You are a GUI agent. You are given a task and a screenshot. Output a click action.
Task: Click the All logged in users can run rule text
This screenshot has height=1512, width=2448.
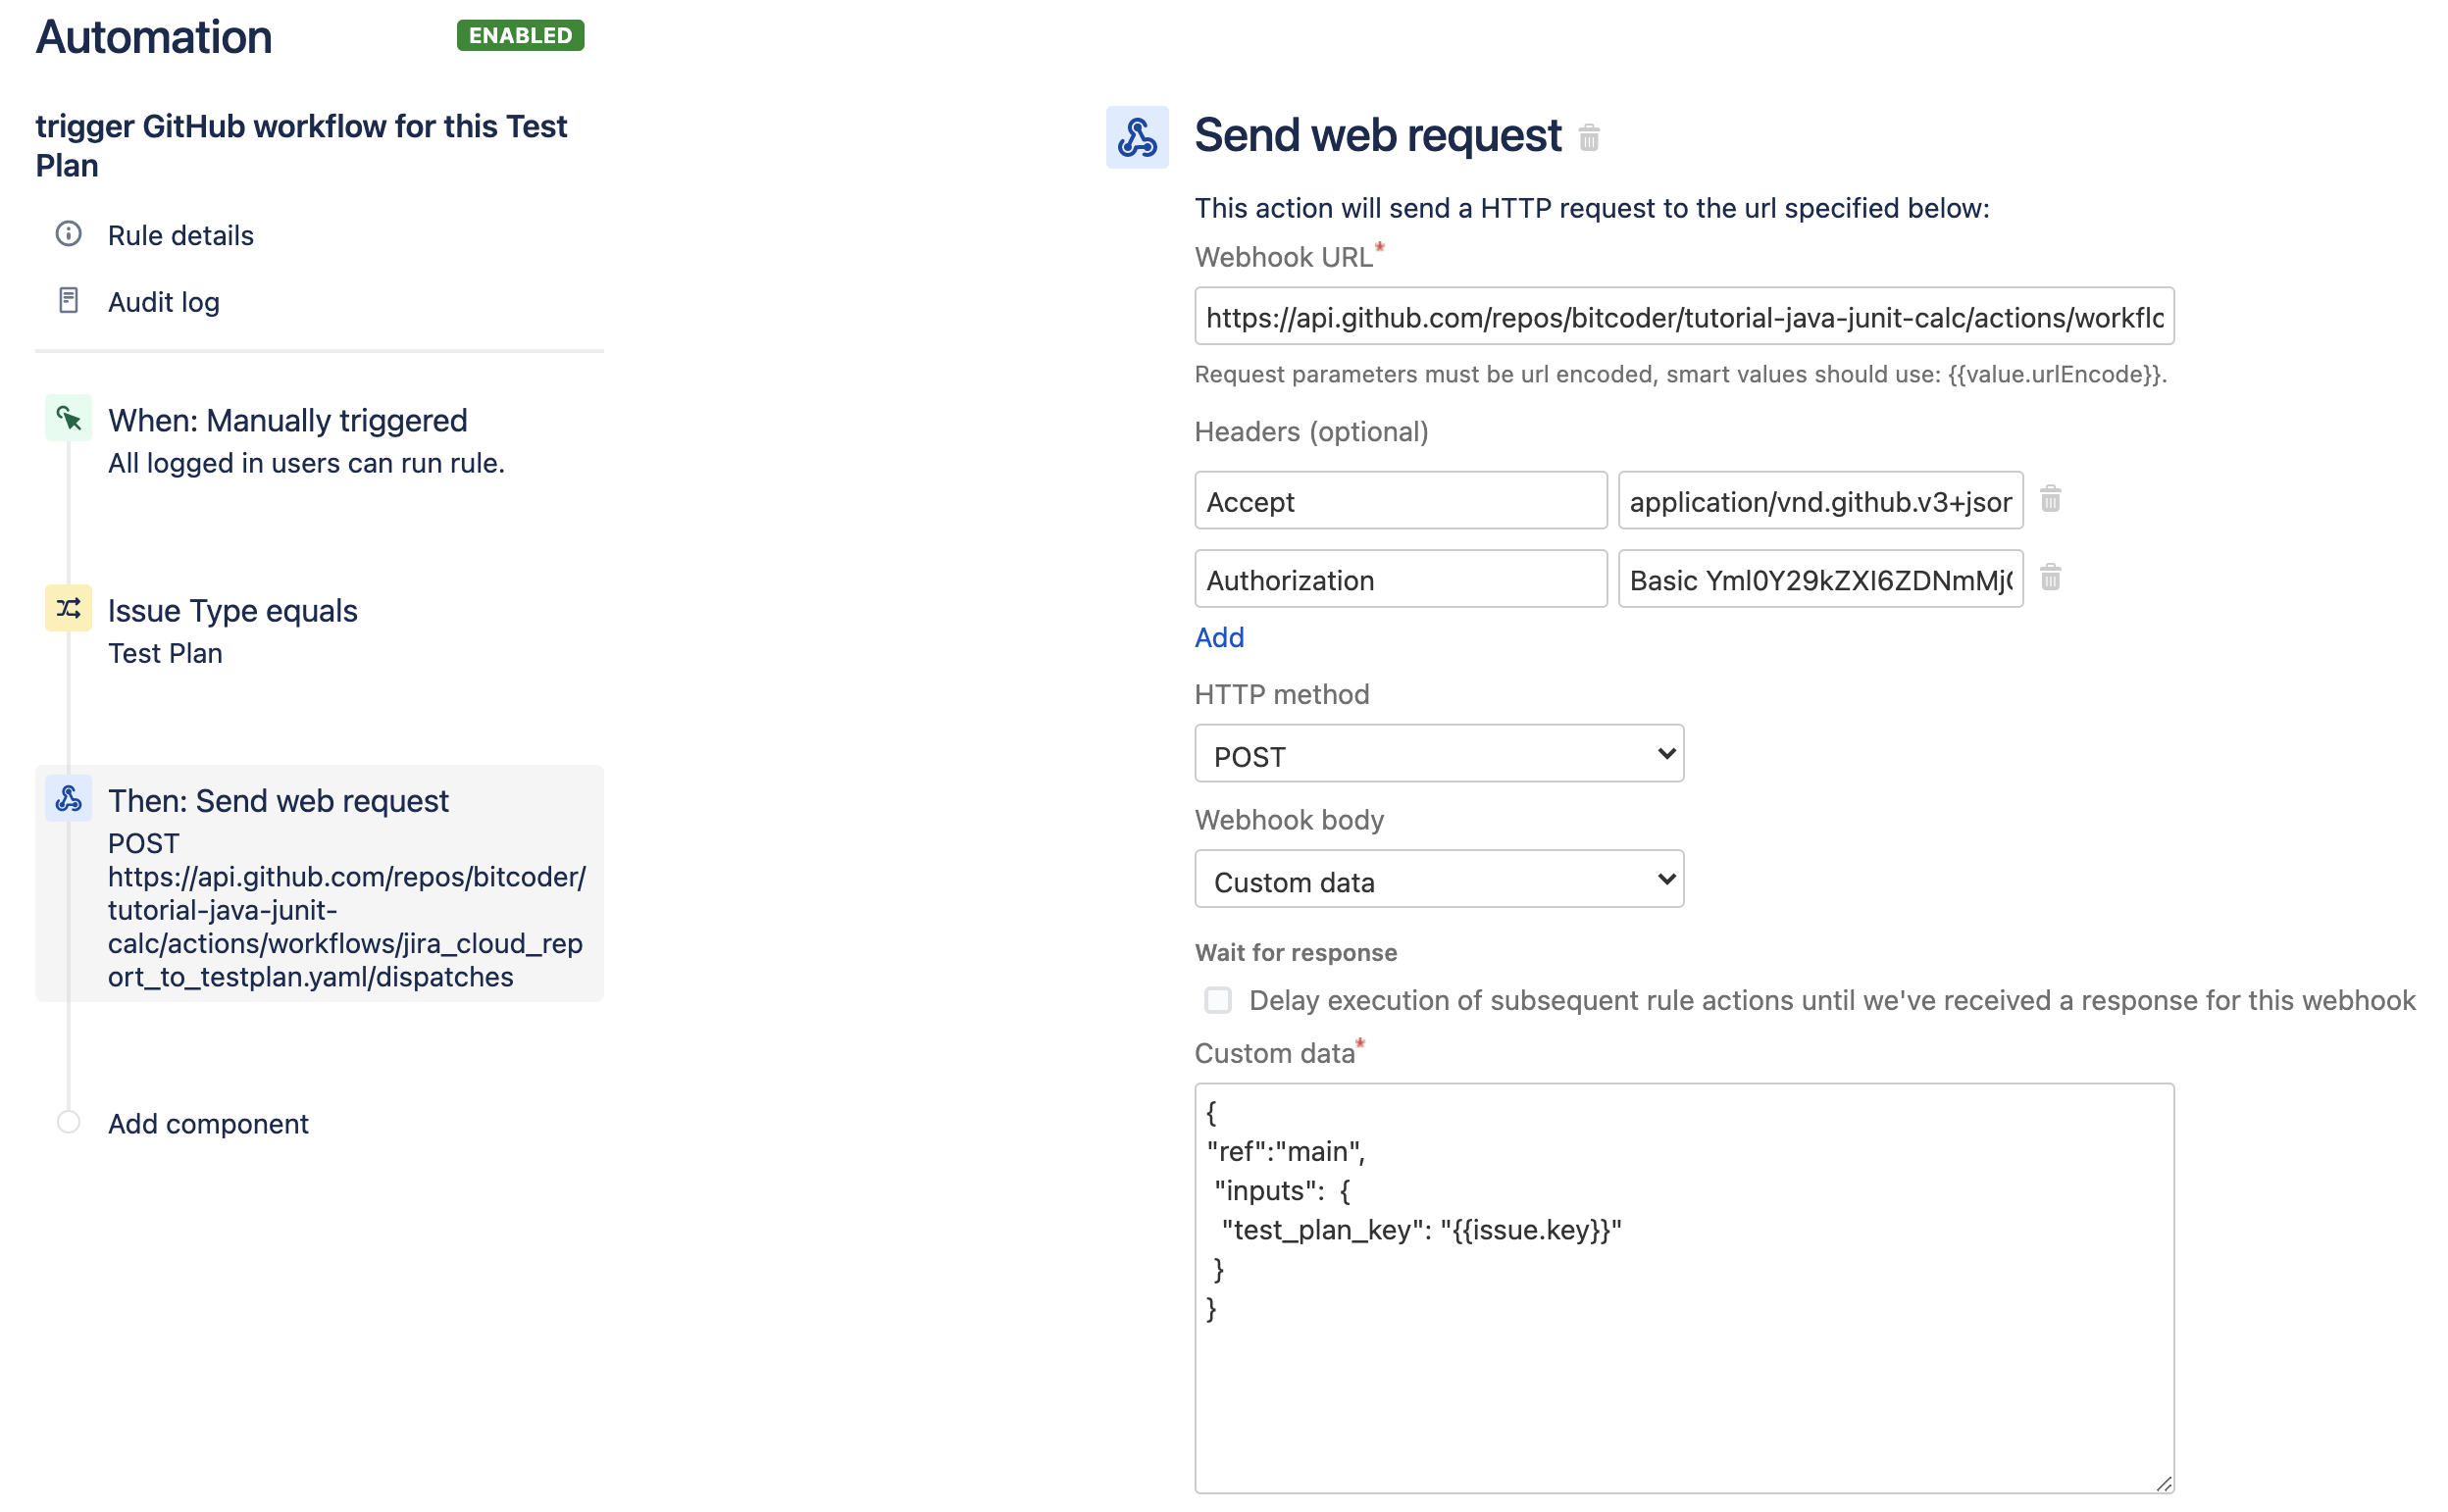click(306, 463)
